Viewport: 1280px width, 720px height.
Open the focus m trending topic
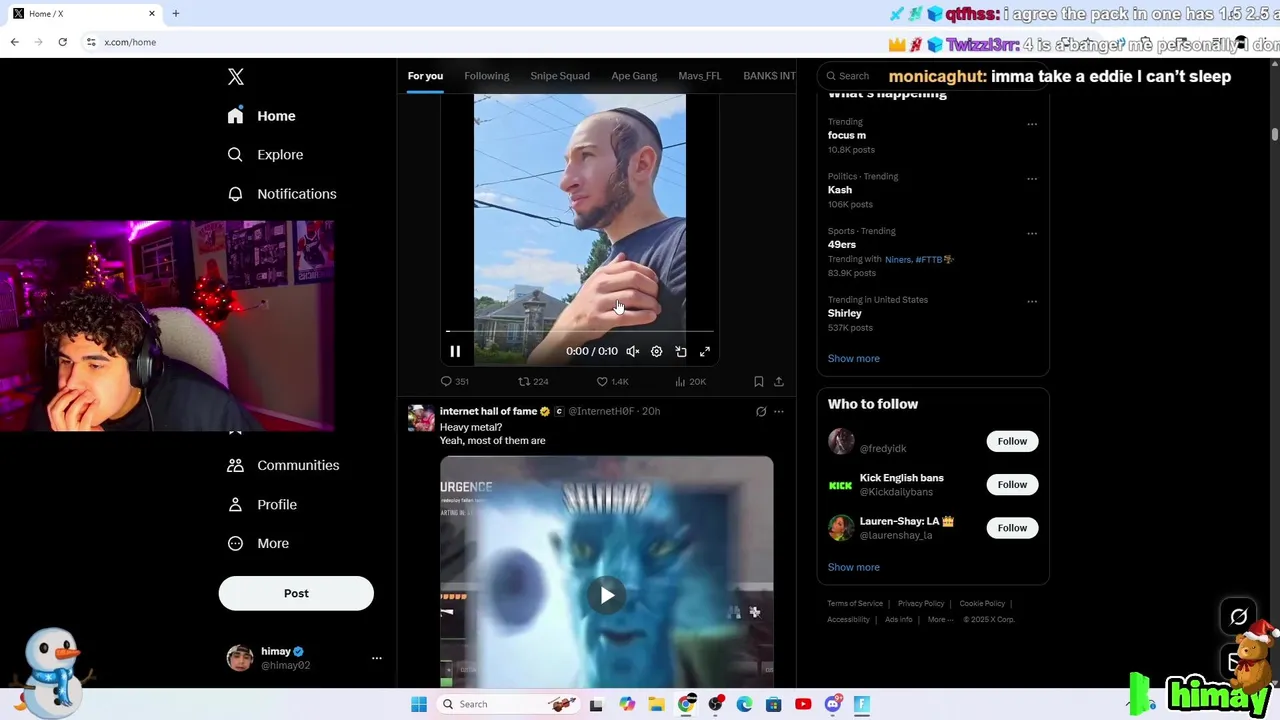(847, 135)
